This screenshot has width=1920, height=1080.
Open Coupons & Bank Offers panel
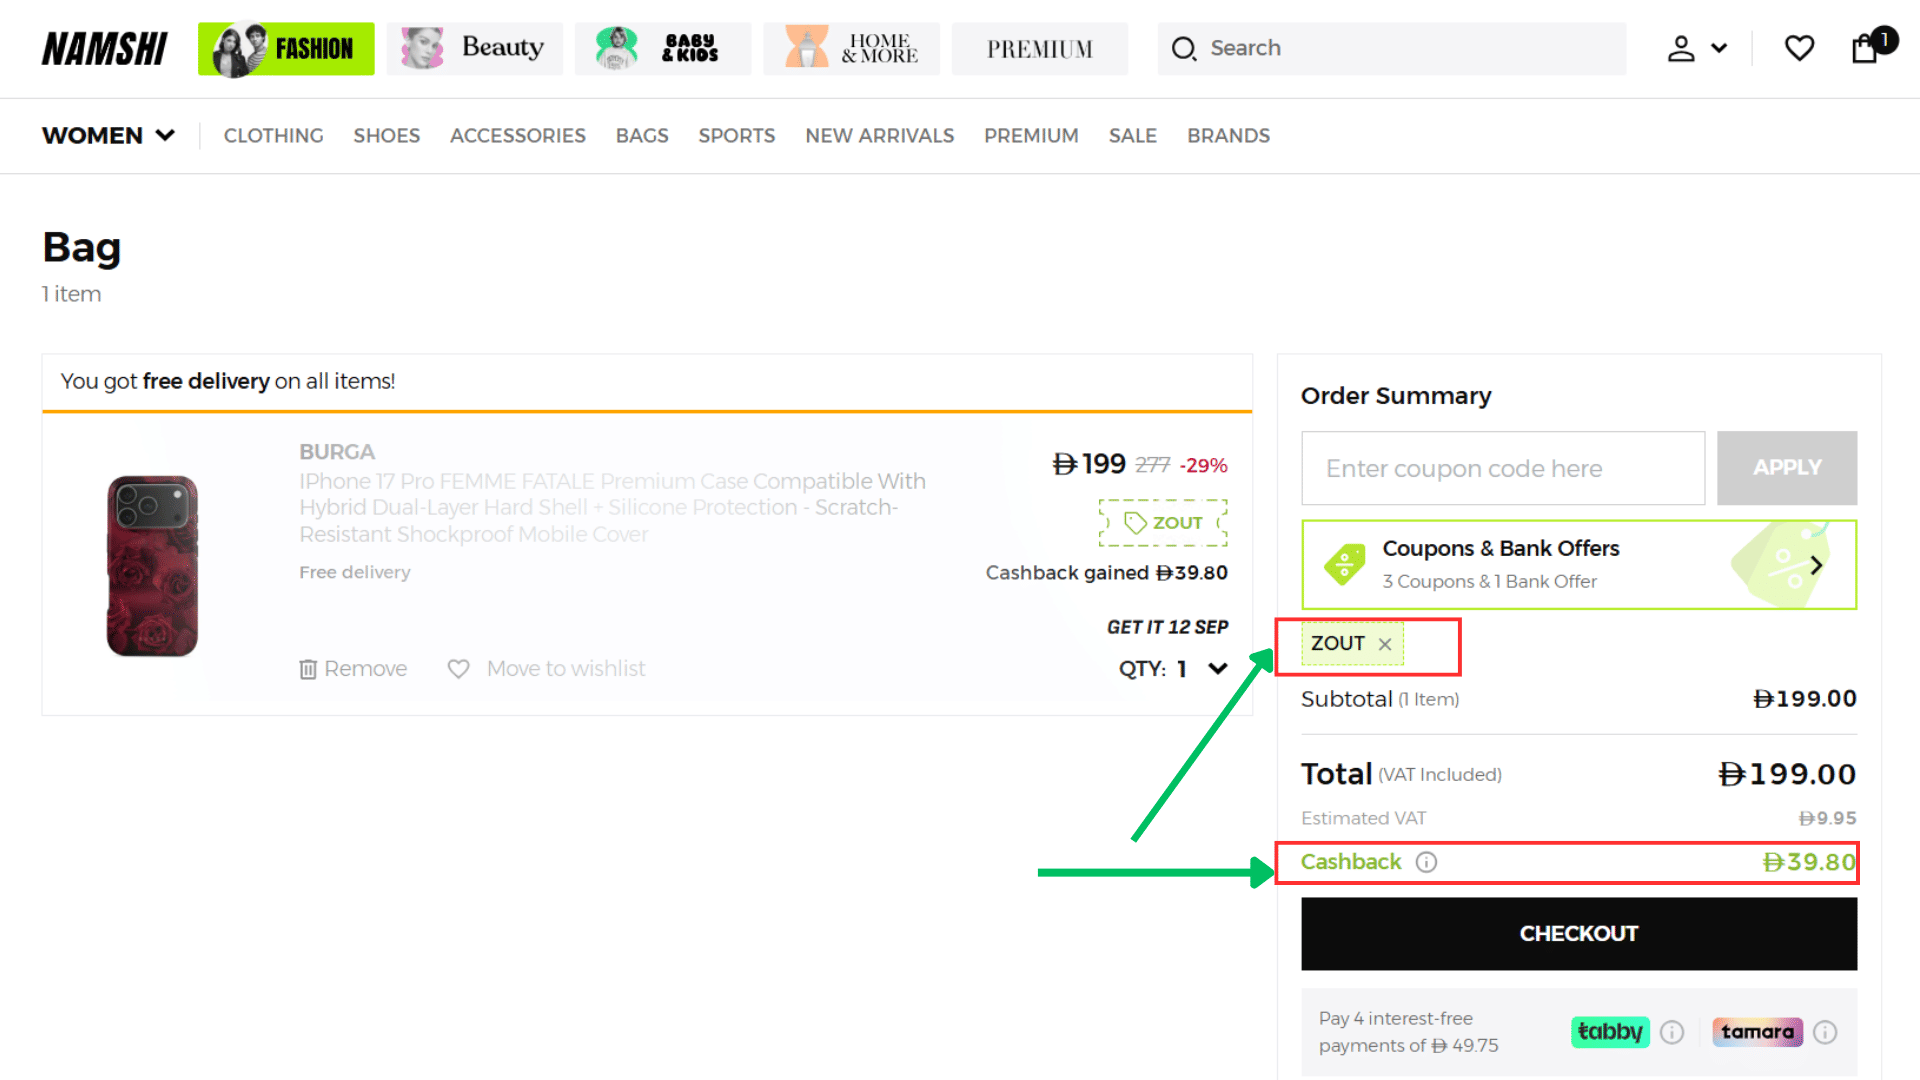pos(1578,564)
